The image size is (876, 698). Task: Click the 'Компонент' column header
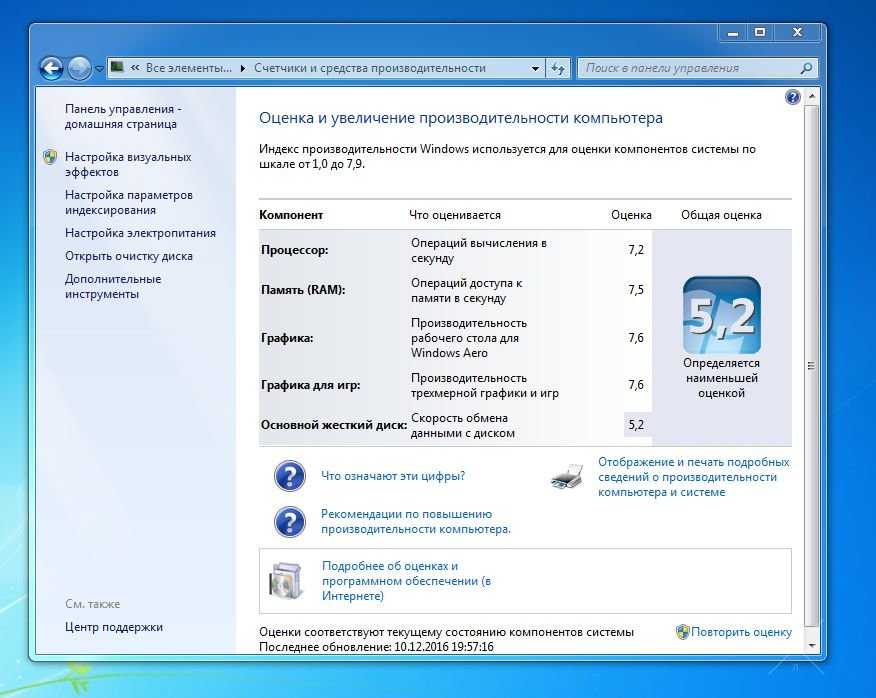point(291,215)
